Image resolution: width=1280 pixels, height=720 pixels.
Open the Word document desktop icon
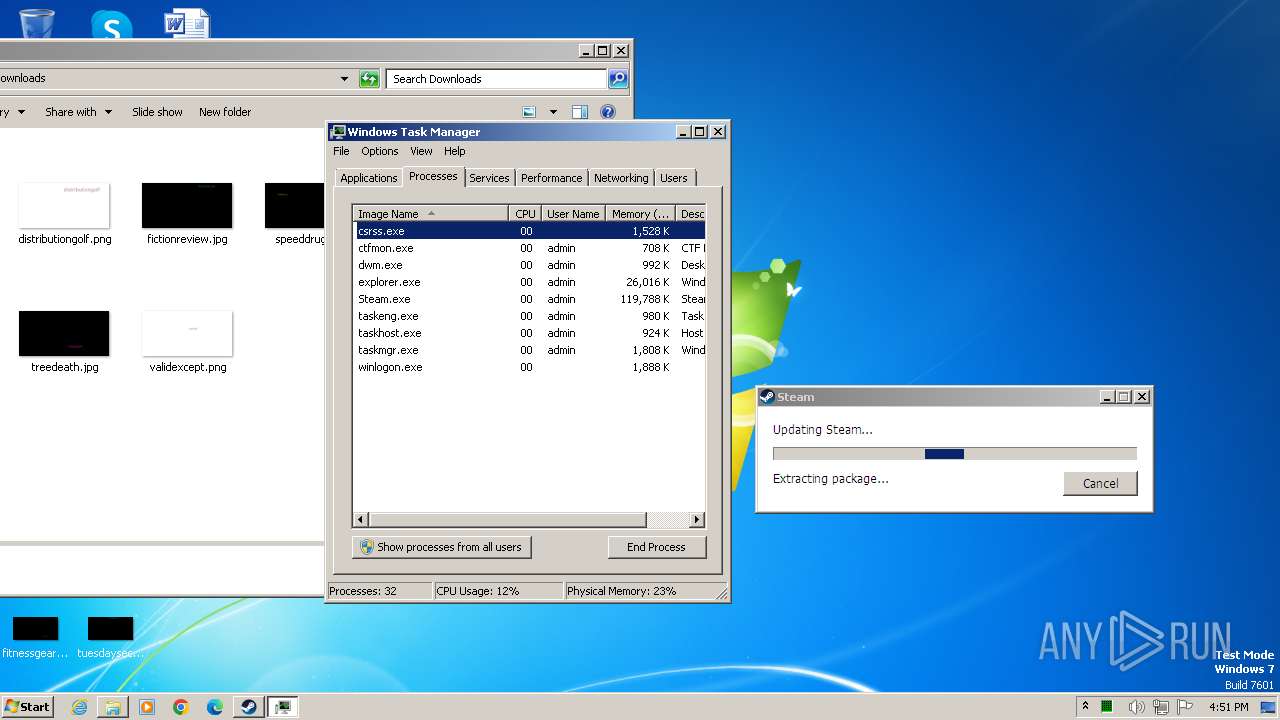(x=187, y=22)
